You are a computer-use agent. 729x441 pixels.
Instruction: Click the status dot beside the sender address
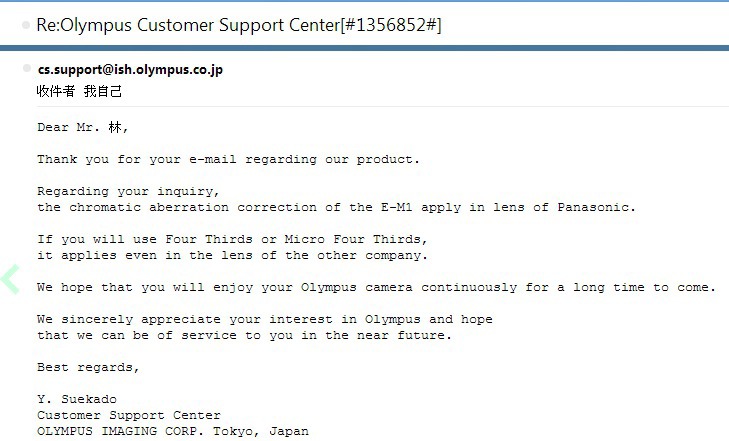tap(27, 69)
